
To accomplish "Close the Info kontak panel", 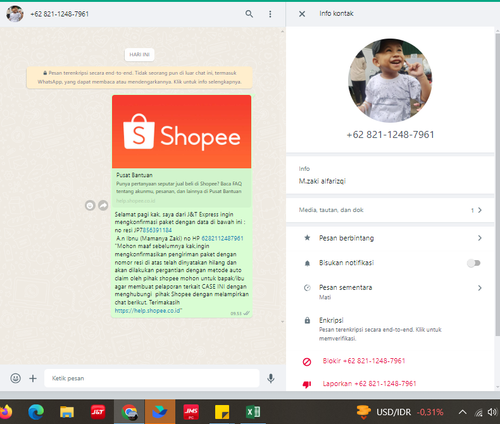I will coord(302,14).
